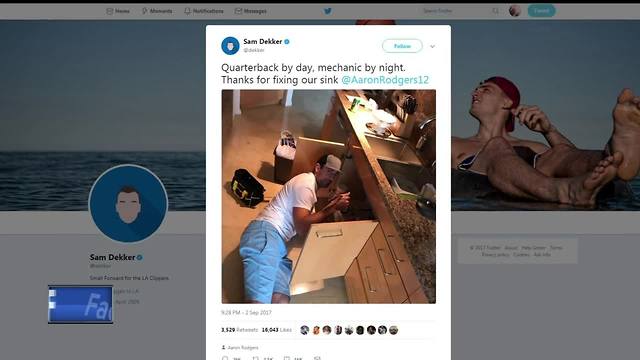The image size is (640, 360).
Task: Click the 9:28 PM tweet timestamp
Action: tap(246, 313)
